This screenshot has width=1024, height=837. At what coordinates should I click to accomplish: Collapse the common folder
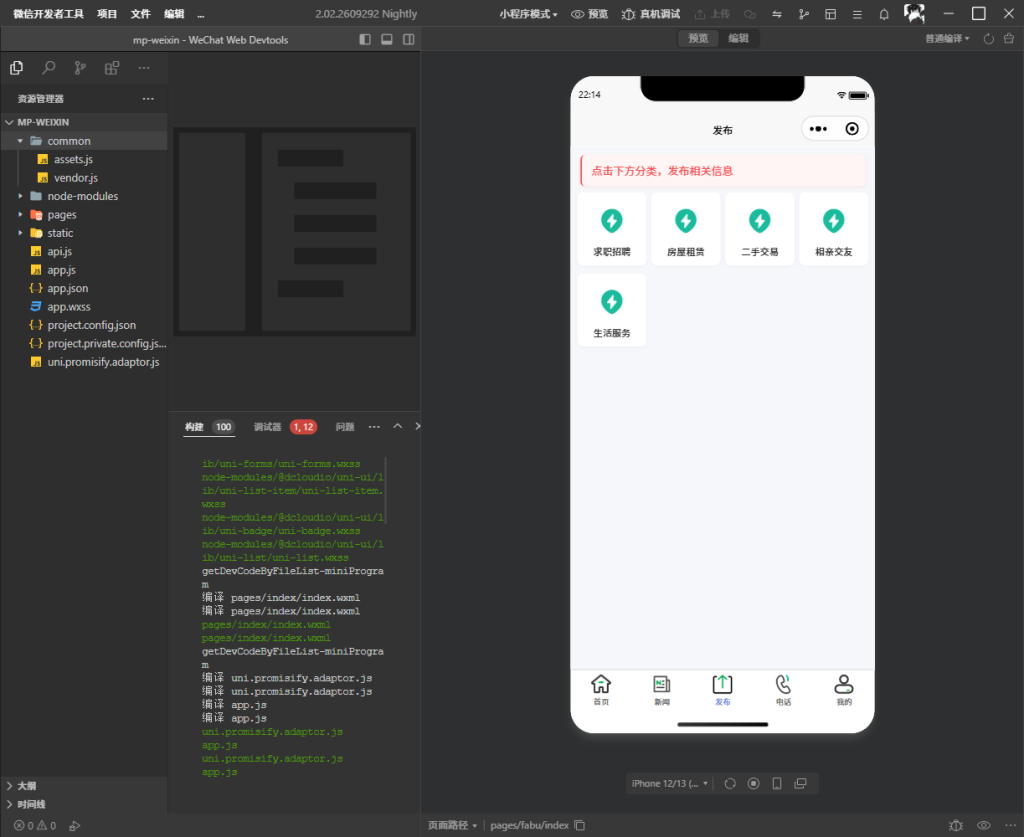[x=84, y=140]
